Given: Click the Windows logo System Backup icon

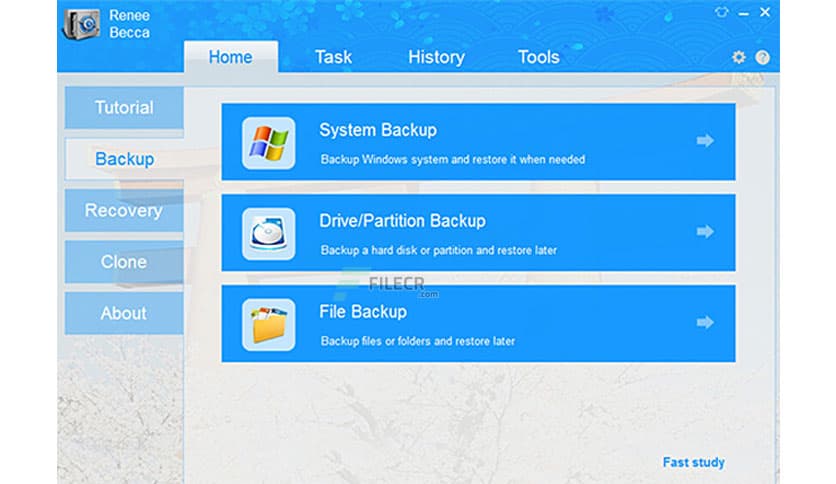Looking at the screenshot, I should pos(268,143).
